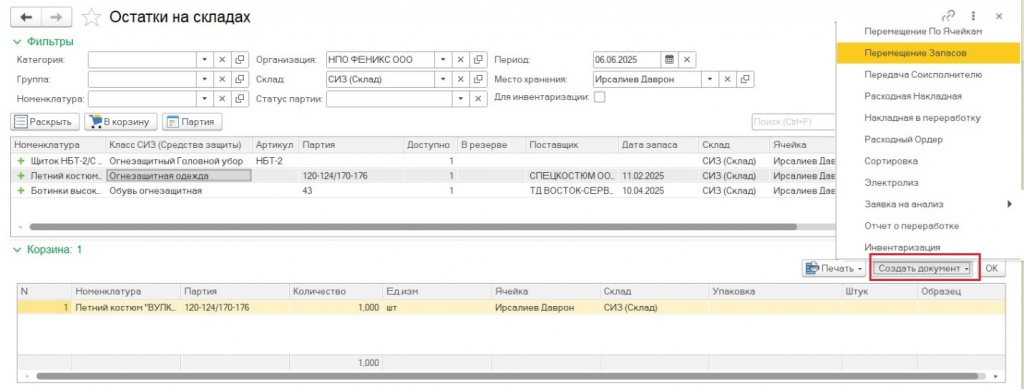Open selection form for Номенклатура filter
This screenshot has height=391, width=1024.
pyautogui.click(x=240, y=99)
